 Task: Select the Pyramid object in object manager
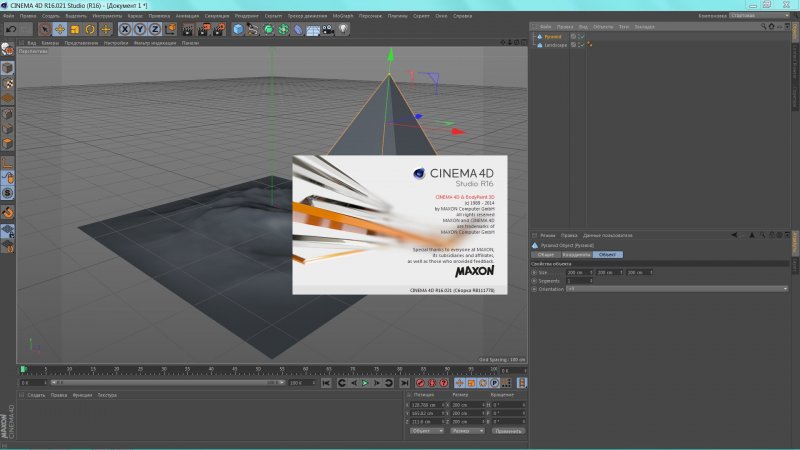tap(553, 37)
